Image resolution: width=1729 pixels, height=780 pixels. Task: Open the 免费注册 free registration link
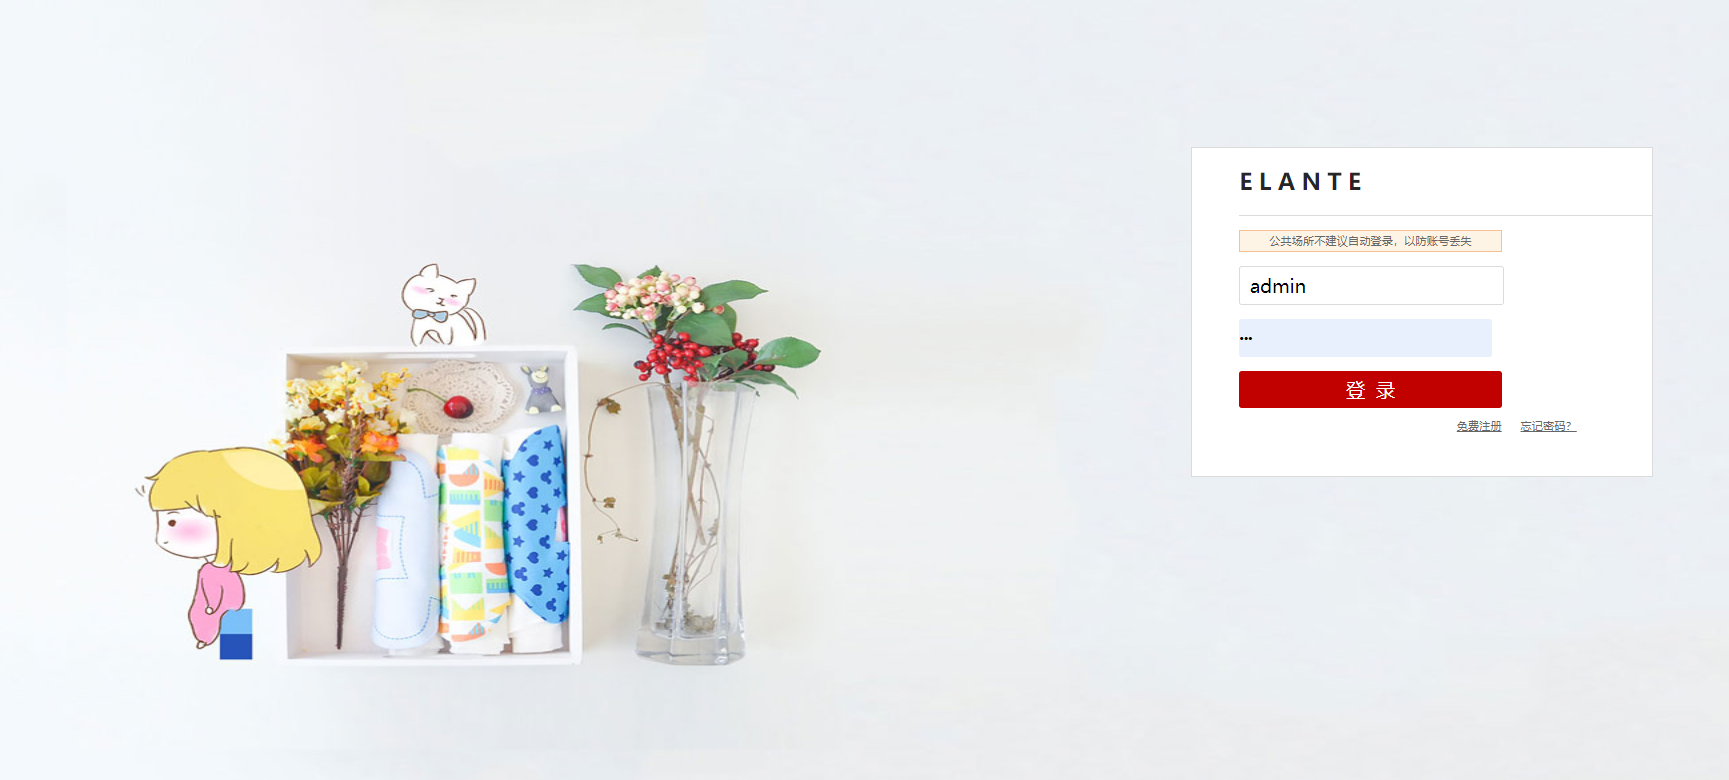click(x=1479, y=426)
